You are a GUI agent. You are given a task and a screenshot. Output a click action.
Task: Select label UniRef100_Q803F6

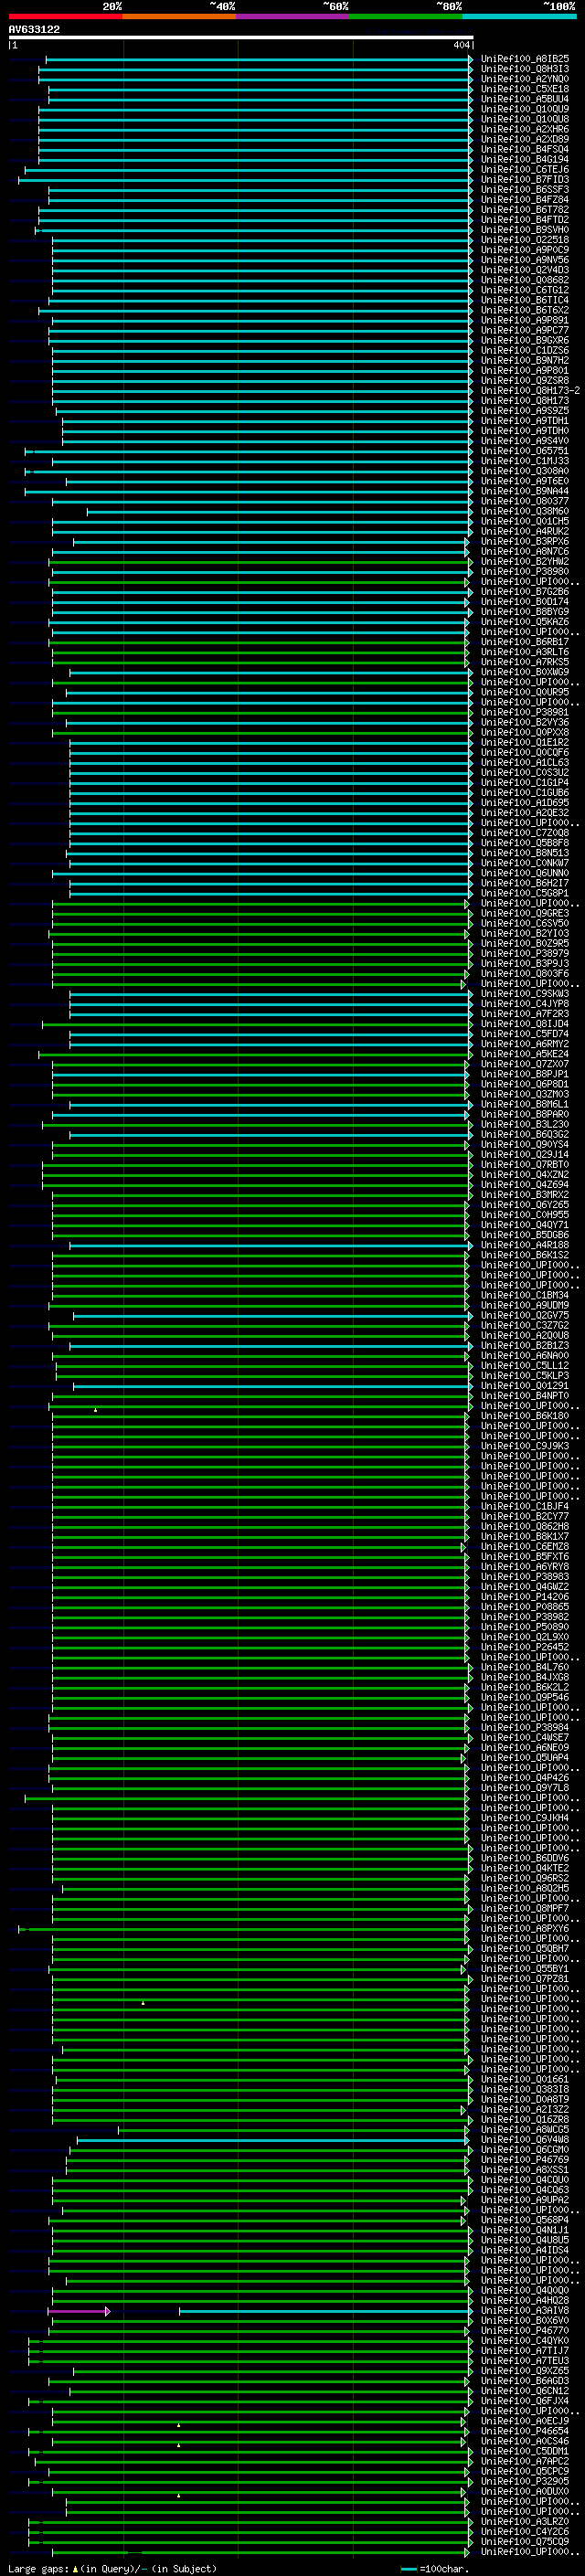[525, 974]
